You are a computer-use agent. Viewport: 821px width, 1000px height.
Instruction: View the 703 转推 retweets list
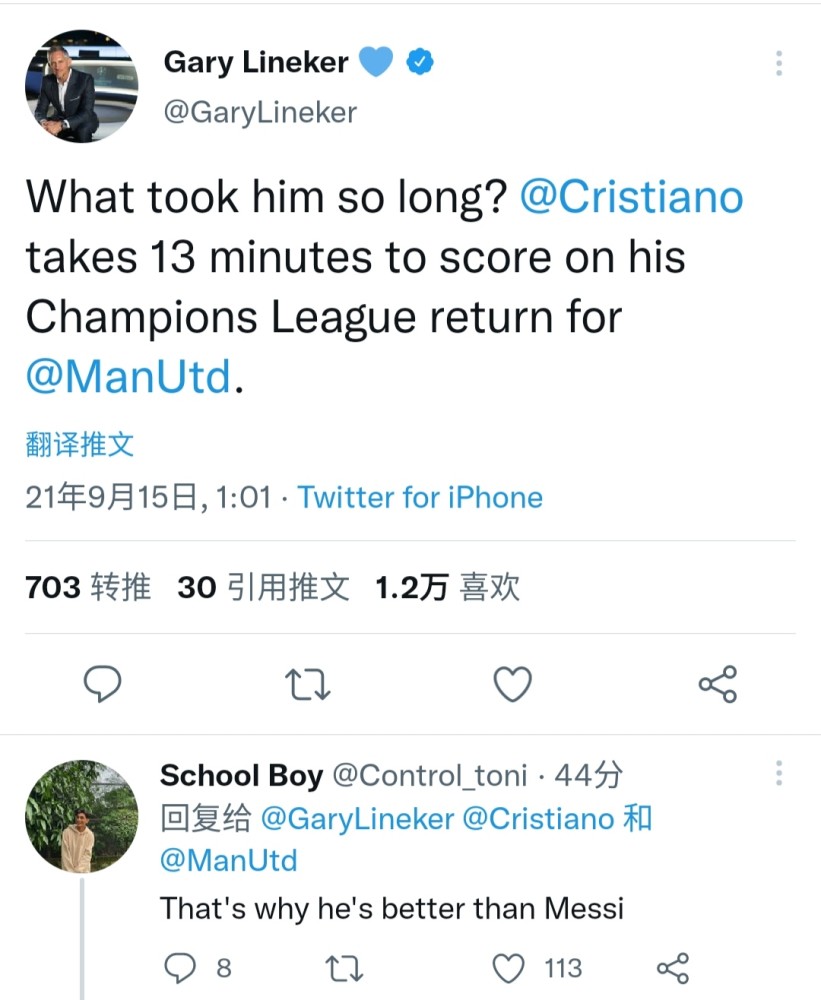[88, 587]
